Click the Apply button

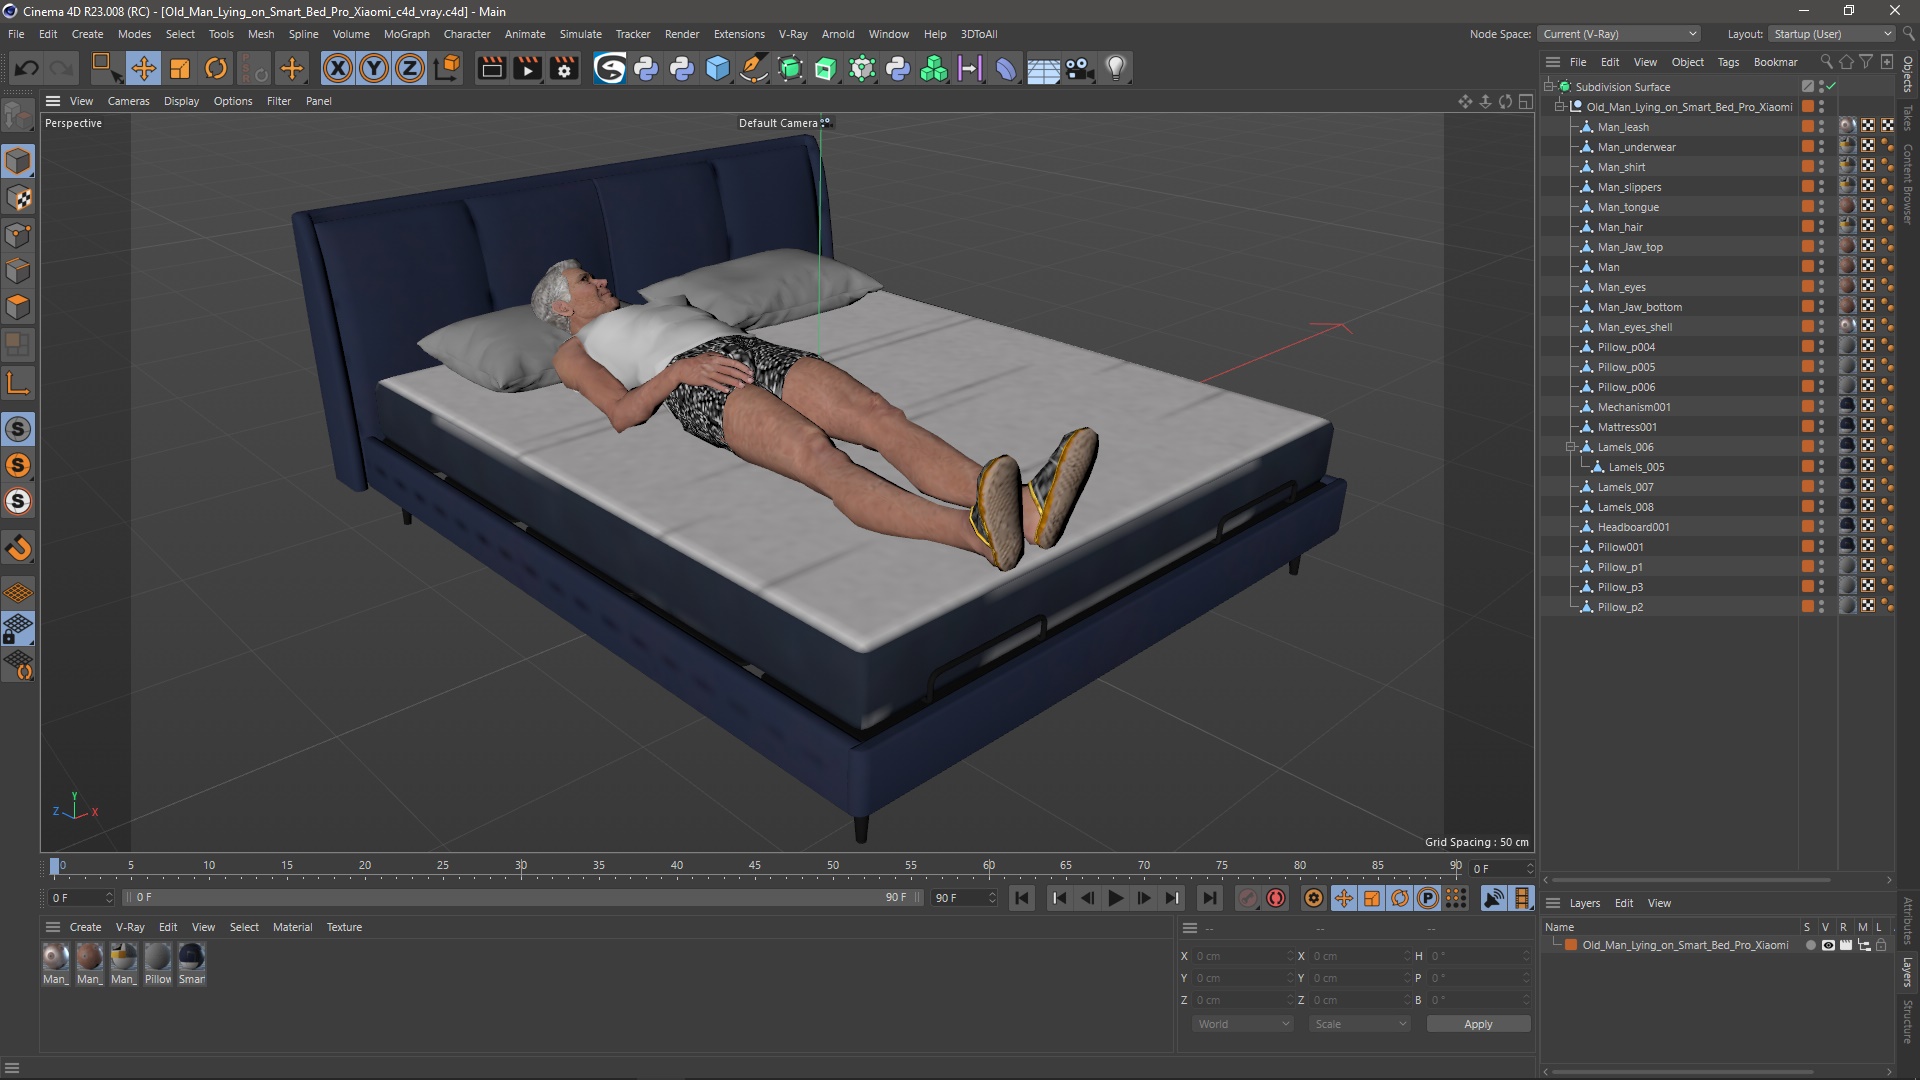tap(1478, 1024)
